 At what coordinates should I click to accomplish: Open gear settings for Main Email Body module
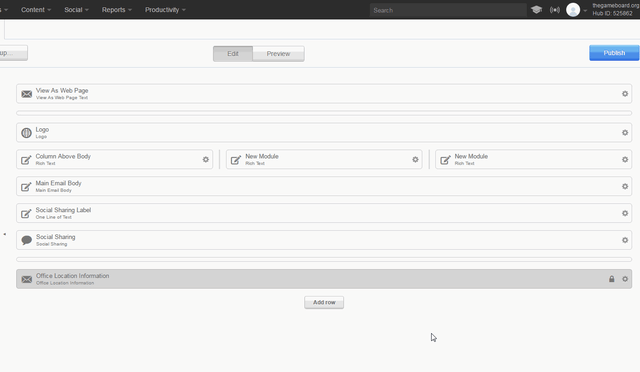coord(625,187)
